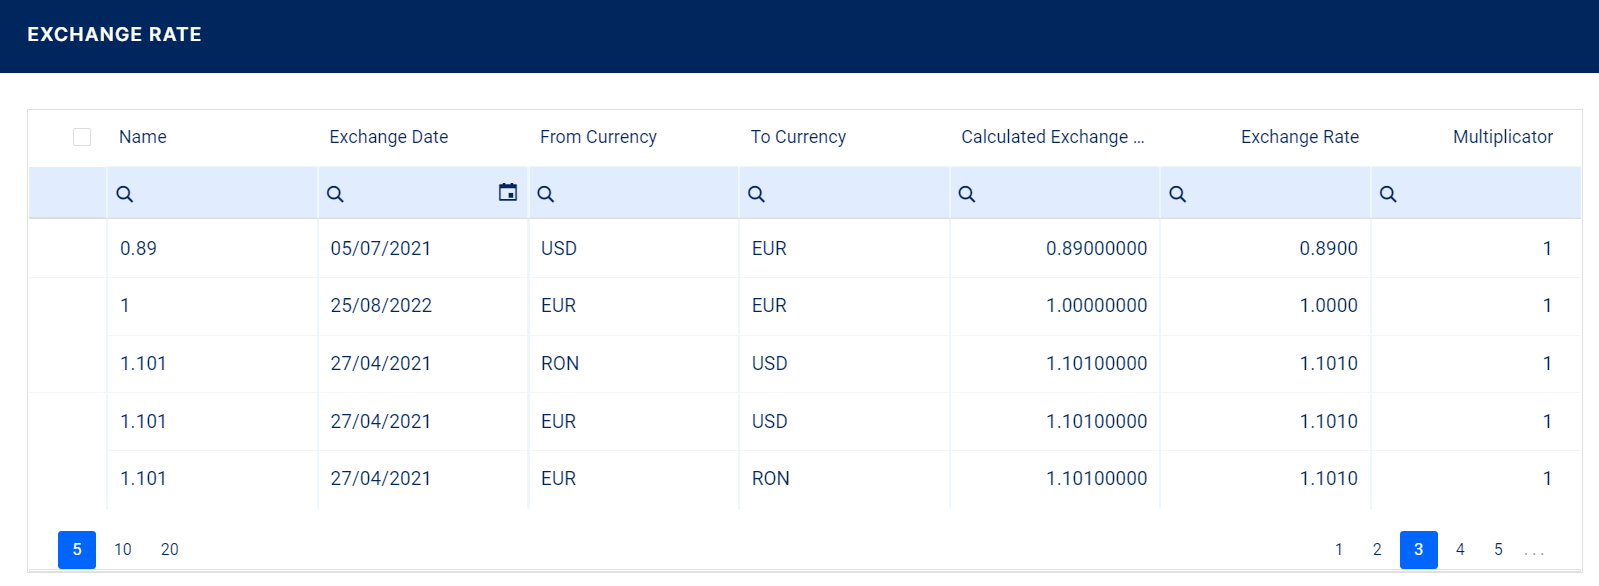Go to page 5 using pagination

coord(1498,549)
